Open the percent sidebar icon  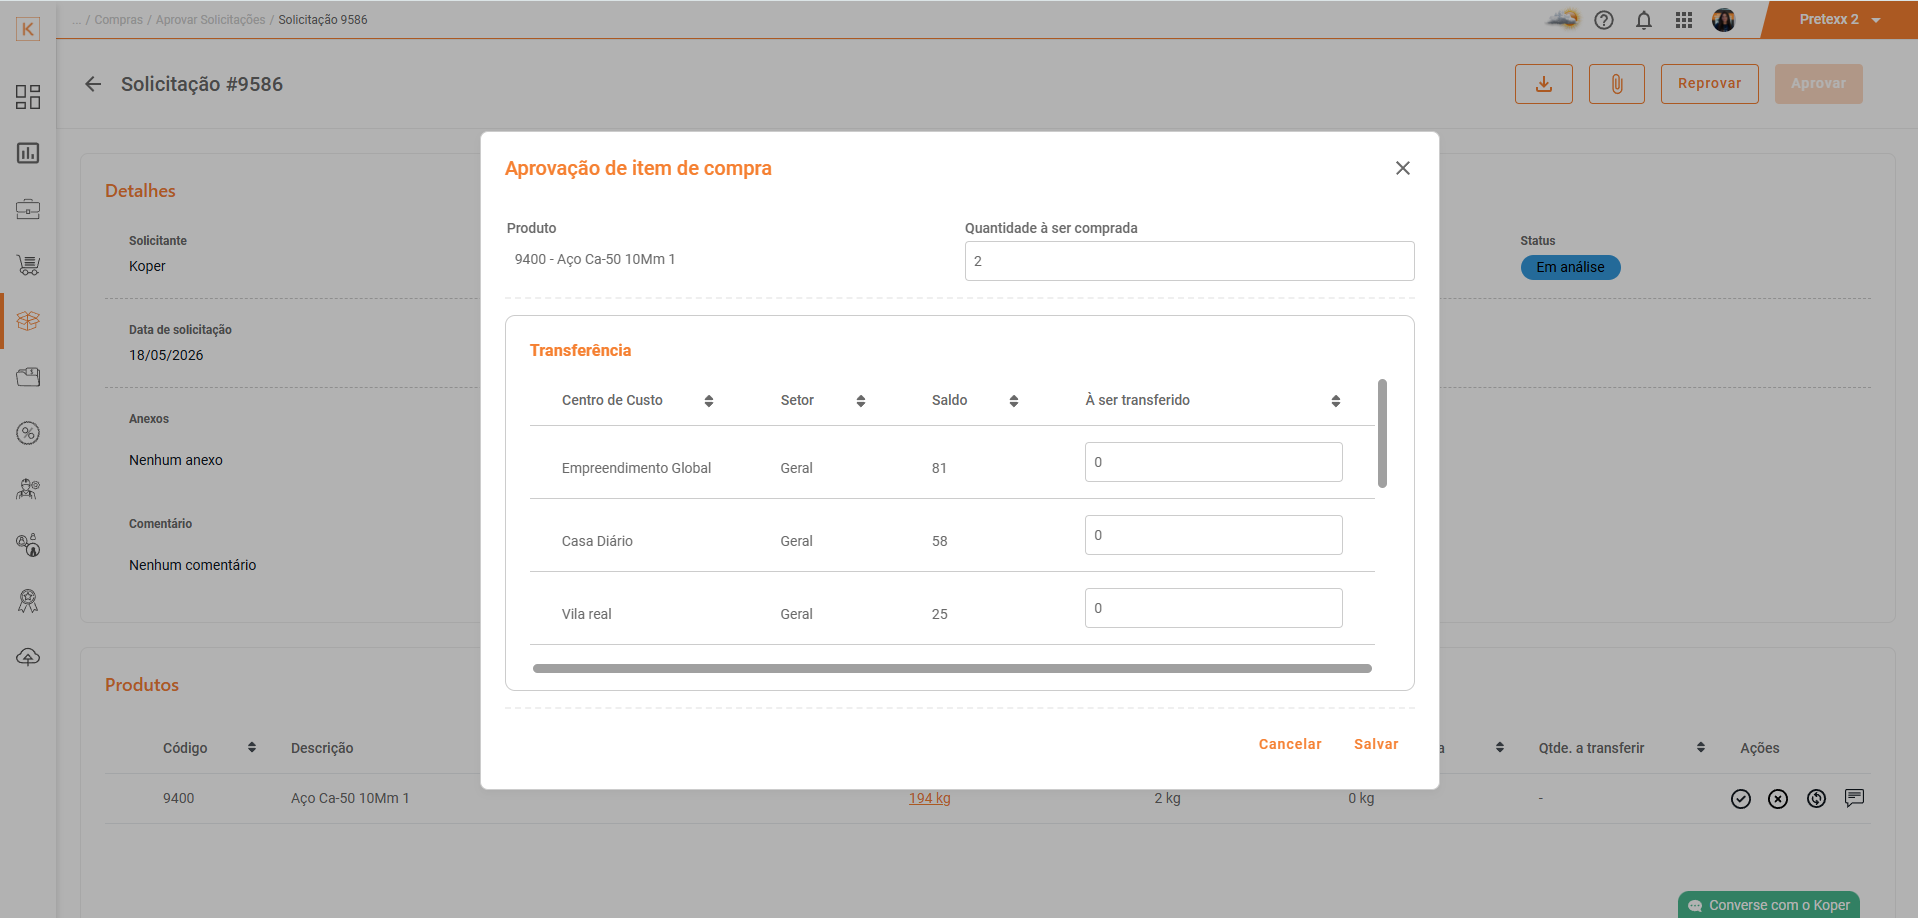(x=28, y=433)
